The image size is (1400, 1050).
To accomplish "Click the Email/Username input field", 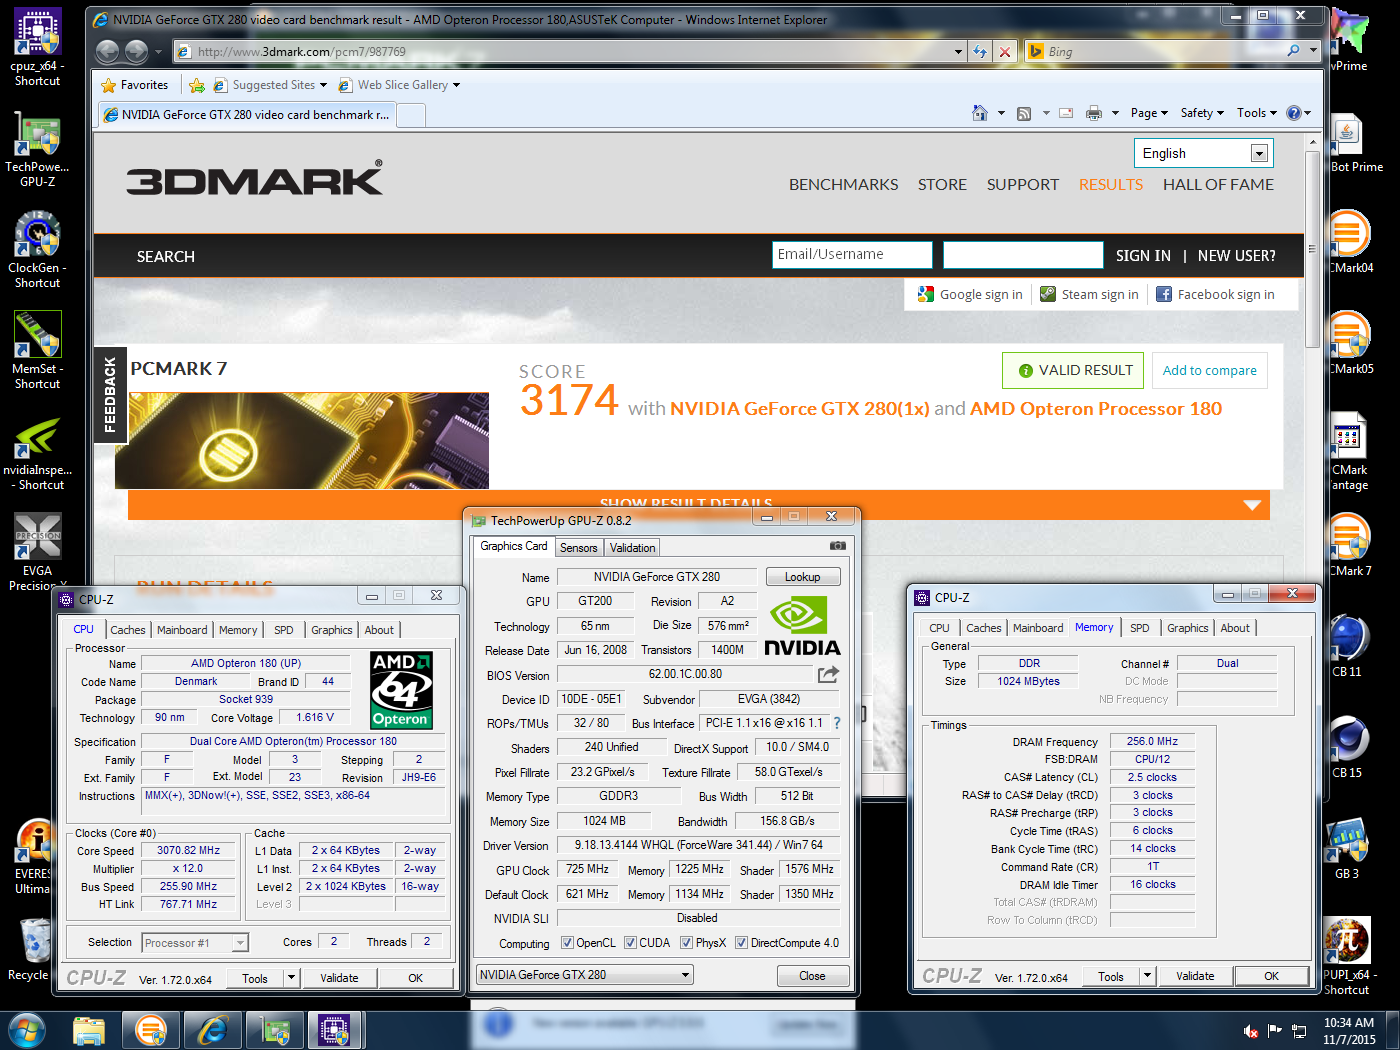I will [x=853, y=255].
